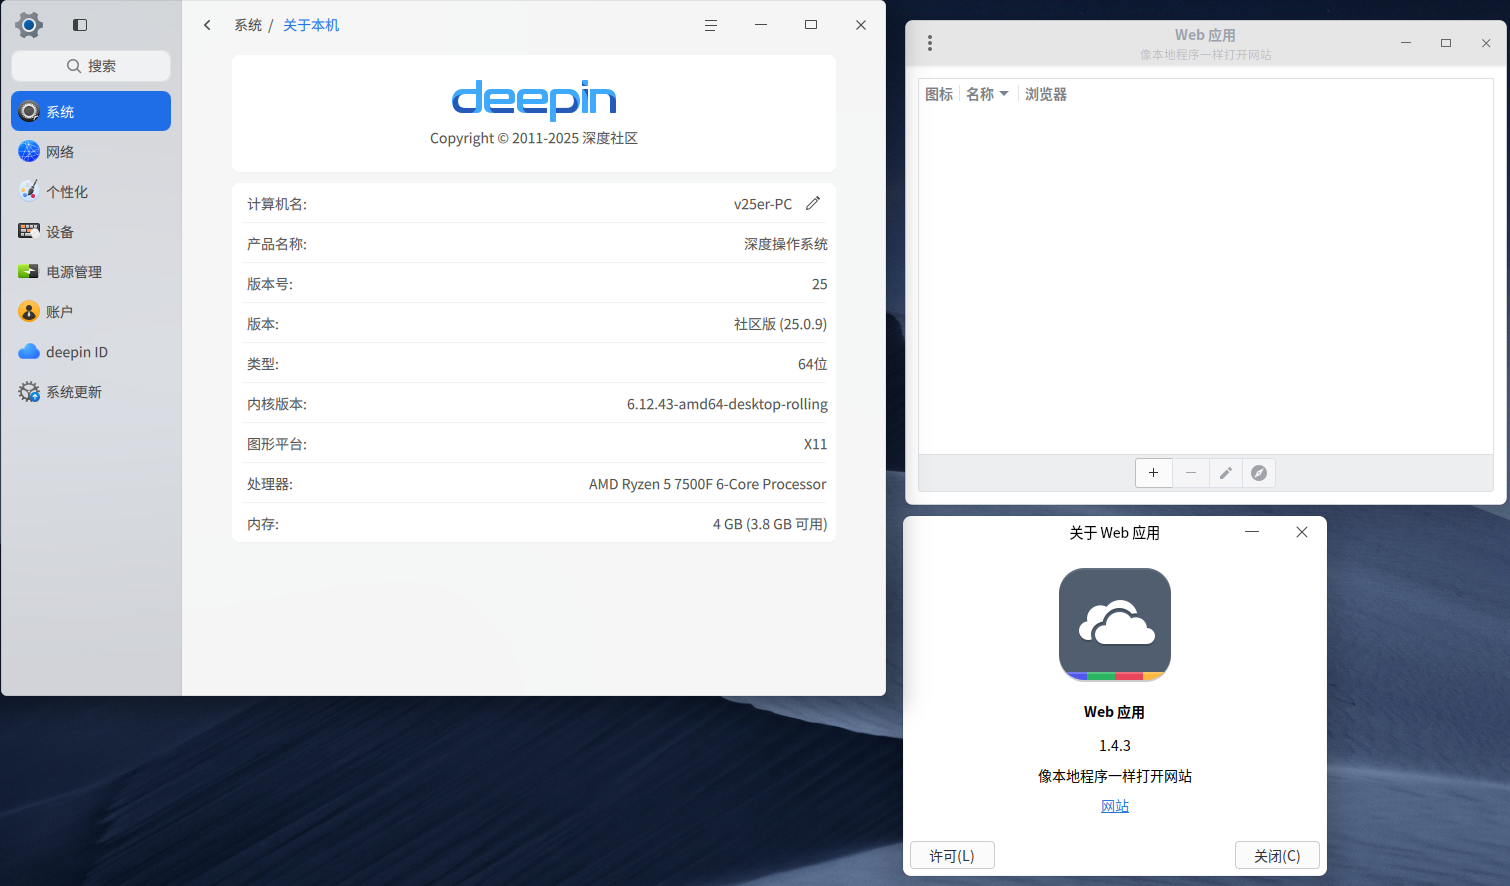Launch selected web app with compass button
This screenshot has width=1510, height=886.
click(1259, 473)
